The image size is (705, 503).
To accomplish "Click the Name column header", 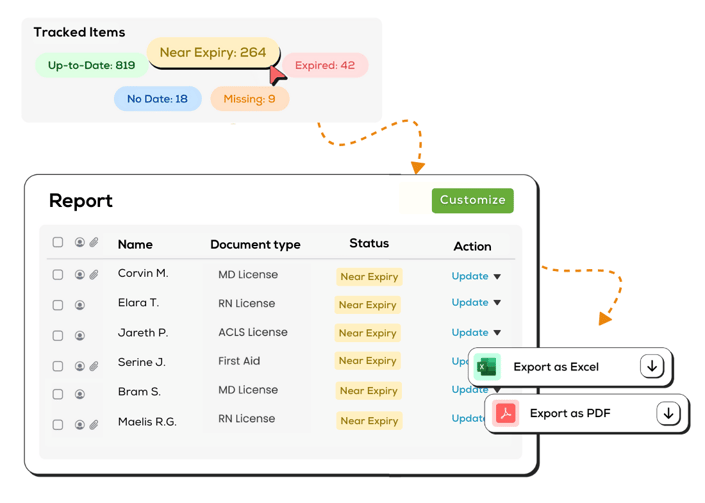I will click(x=135, y=245).
